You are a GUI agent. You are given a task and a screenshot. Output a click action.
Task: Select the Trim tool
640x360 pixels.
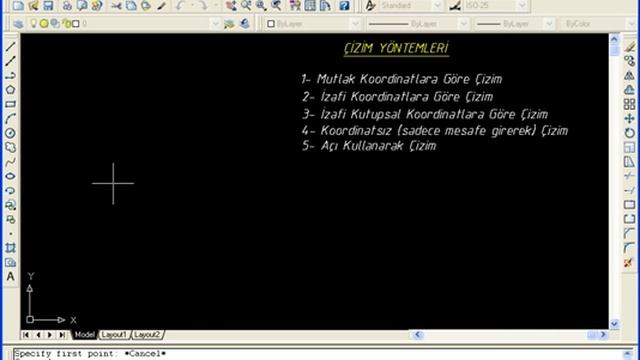(x=629, y=176)
